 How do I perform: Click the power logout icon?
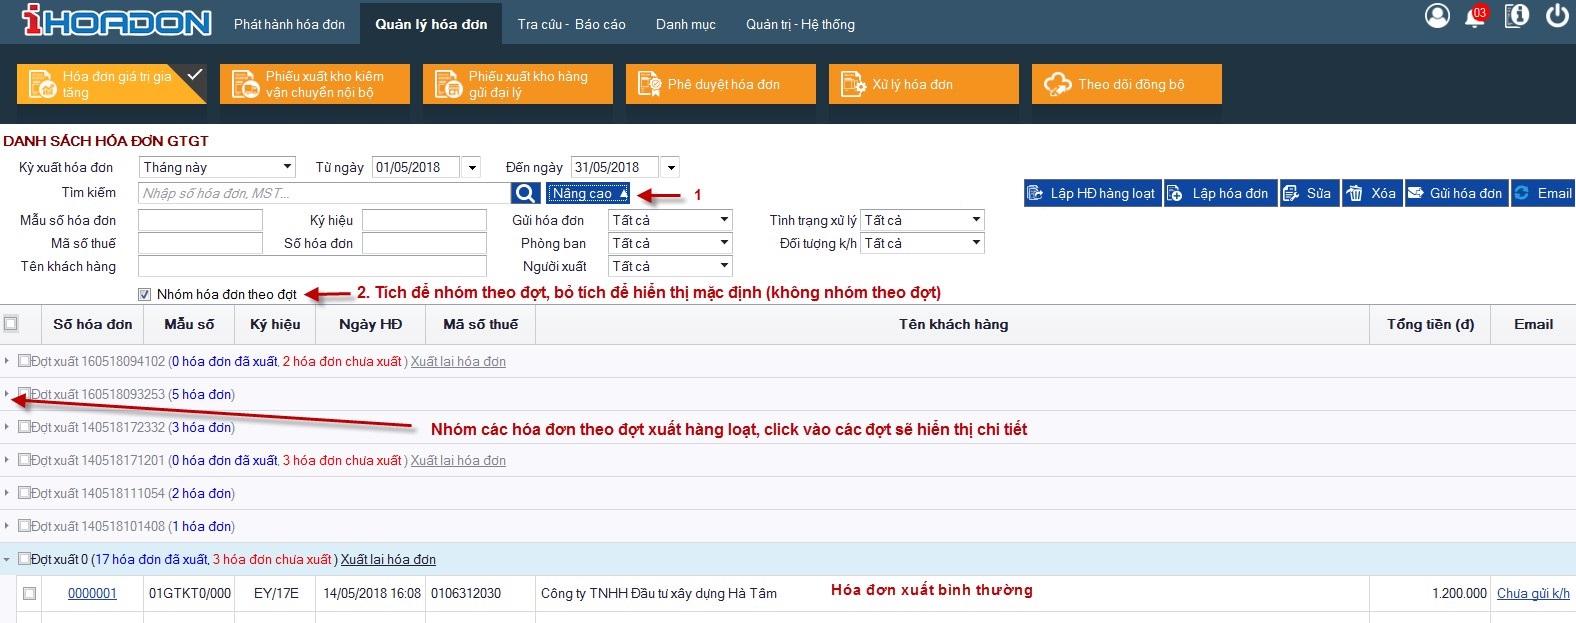(x=1557, y=16)
